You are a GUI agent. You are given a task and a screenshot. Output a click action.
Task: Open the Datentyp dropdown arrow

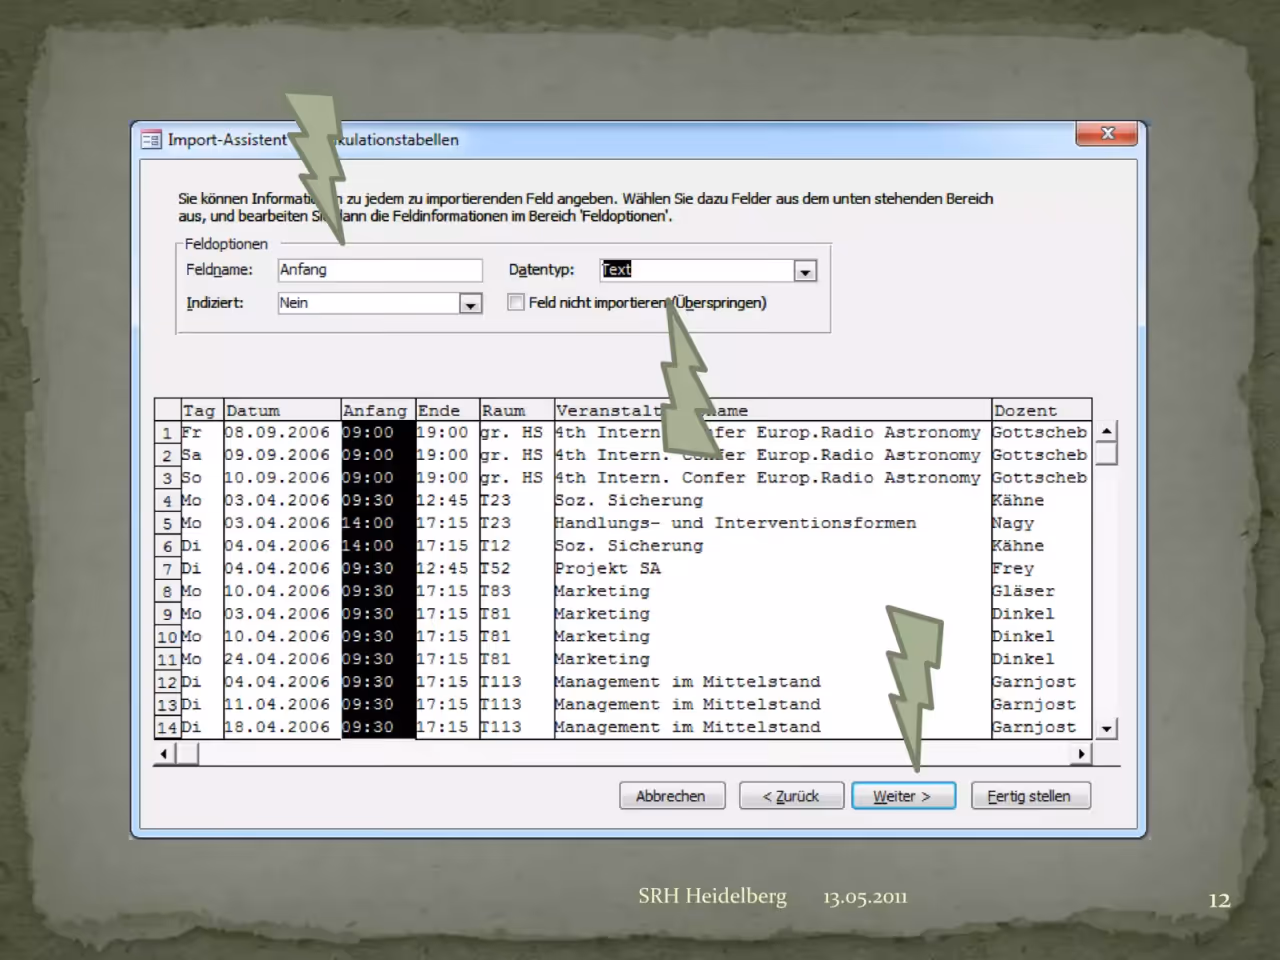(805, 271)
